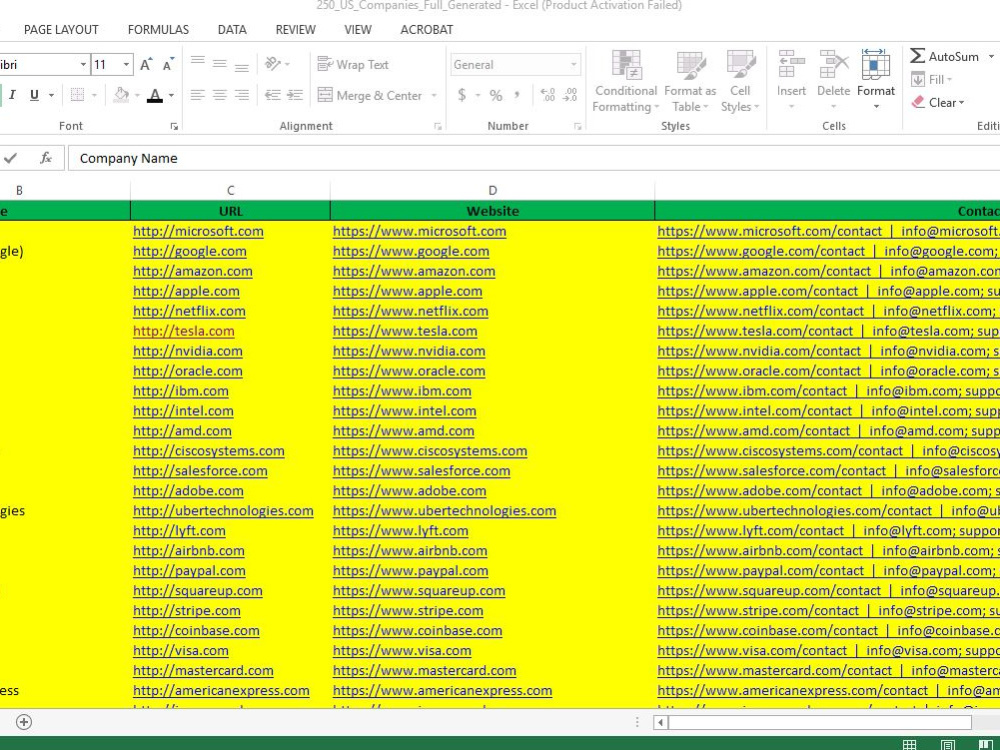1000x750 pixels.
Task: Apply the Fill Color bucket
Action: click(121, 95)
